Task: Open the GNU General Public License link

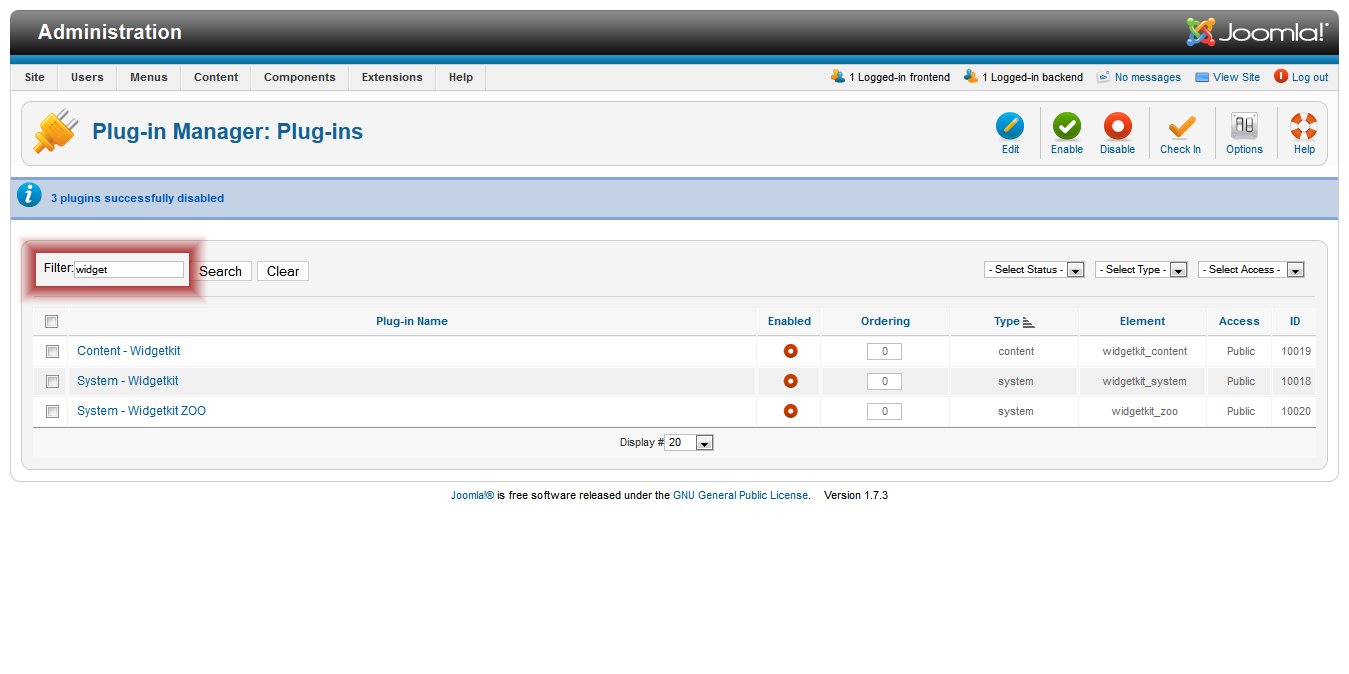Action: click(741, 495)
